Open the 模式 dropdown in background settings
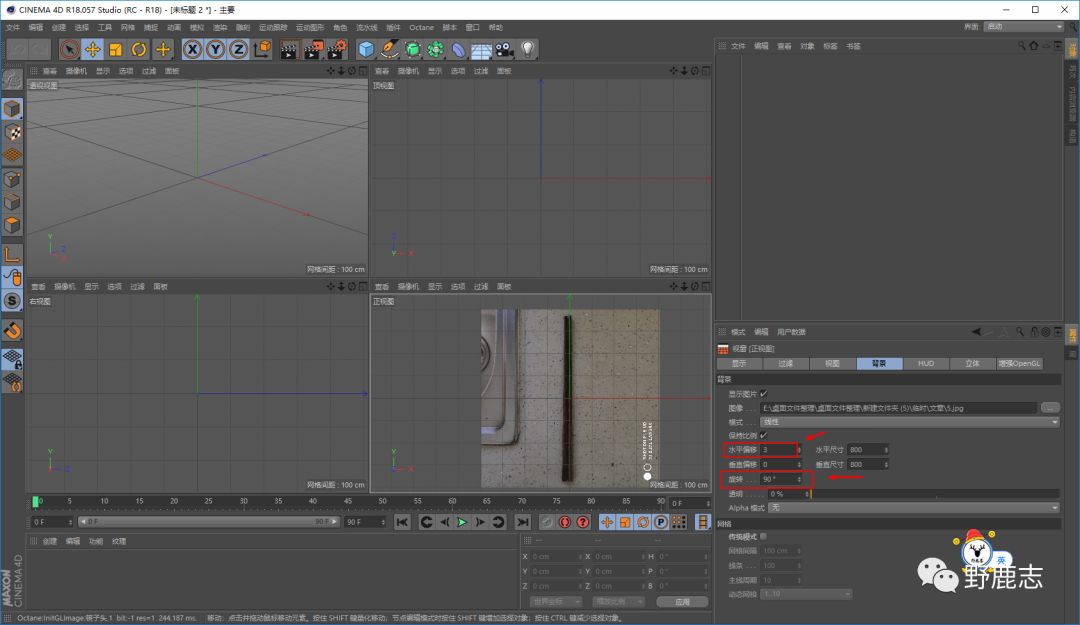 tap(908, 422)
